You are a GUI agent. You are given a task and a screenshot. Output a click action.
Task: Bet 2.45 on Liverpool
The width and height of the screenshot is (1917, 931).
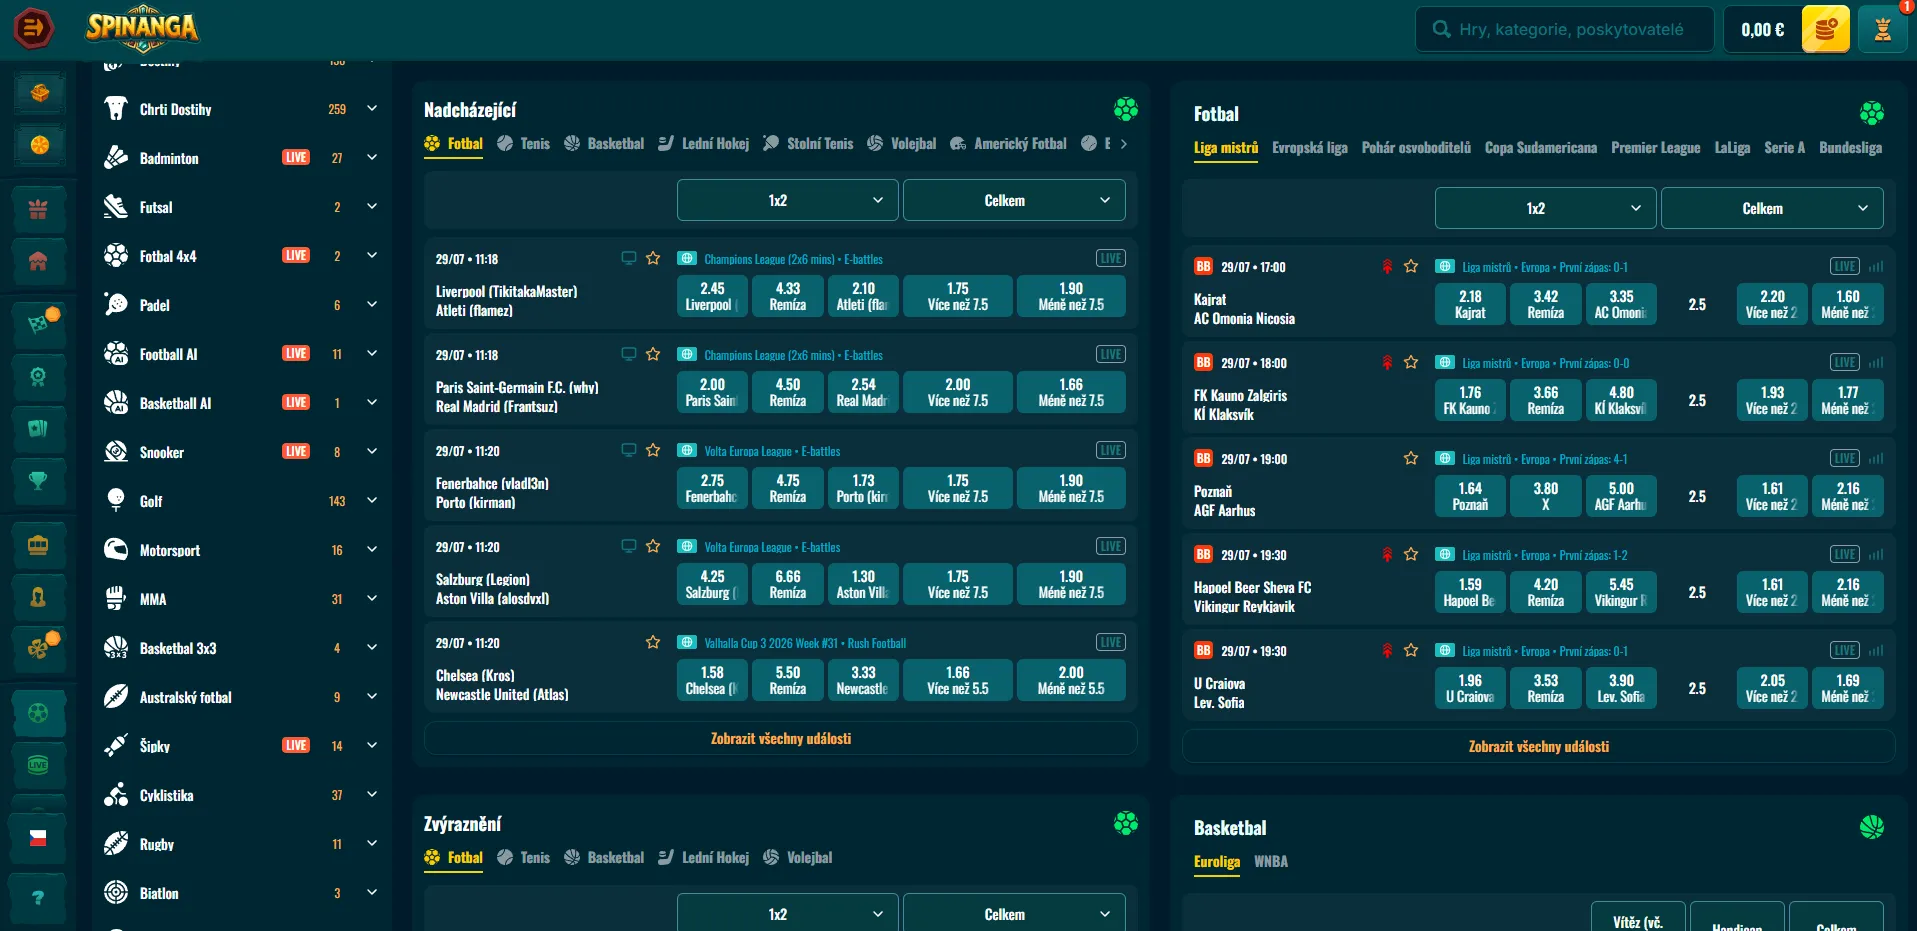(712, 296)
